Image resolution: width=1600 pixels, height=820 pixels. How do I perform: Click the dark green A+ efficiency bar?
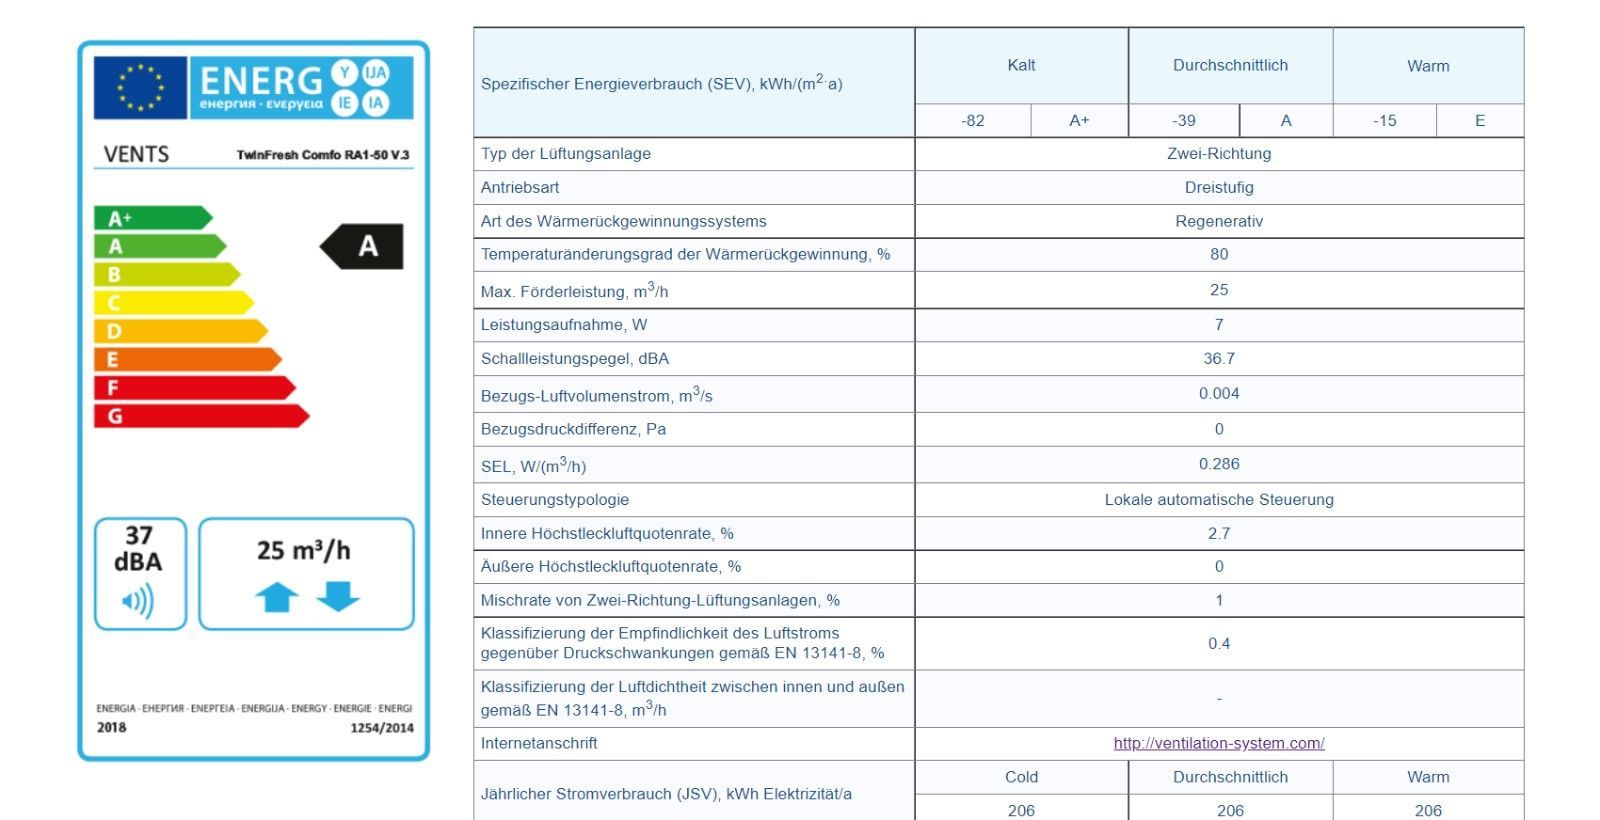[153, 218]
